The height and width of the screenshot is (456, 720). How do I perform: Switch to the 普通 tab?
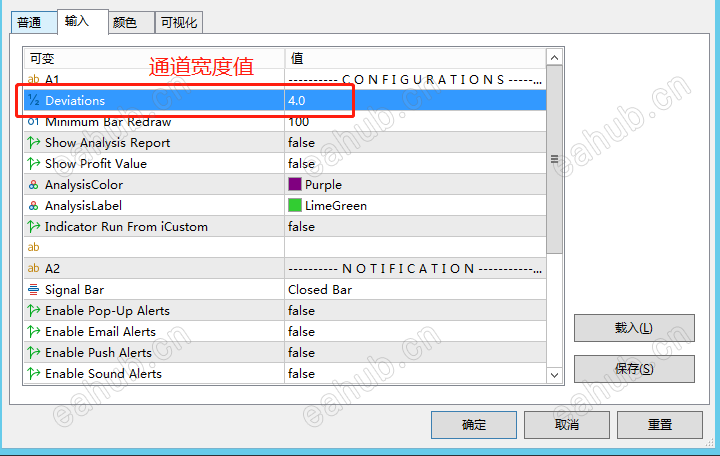click(34, 22)
